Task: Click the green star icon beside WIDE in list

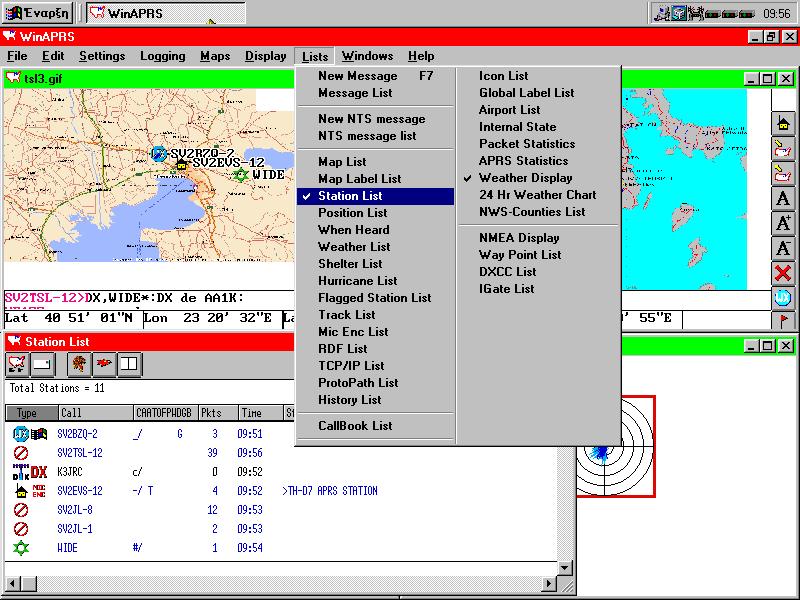Action: [x=21, y=548]
